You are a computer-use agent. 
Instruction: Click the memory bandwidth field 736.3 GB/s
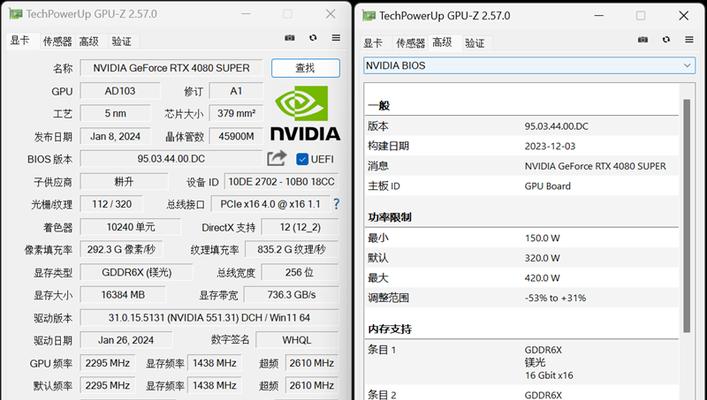click(x=291, y=295)
